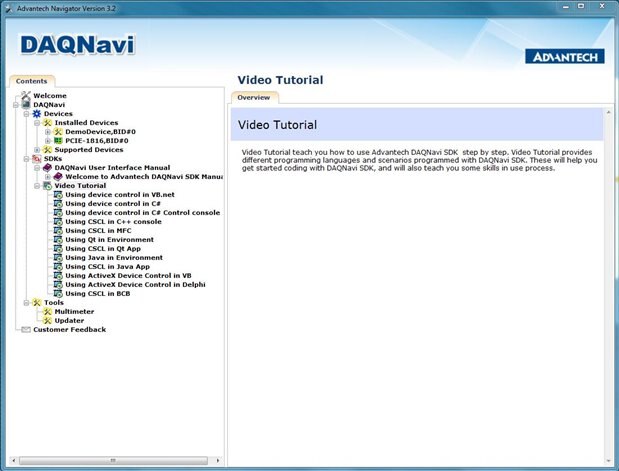Click the tree horizontal scrollbar thumb
Screen dimensions: 619x471
point(113,460)
